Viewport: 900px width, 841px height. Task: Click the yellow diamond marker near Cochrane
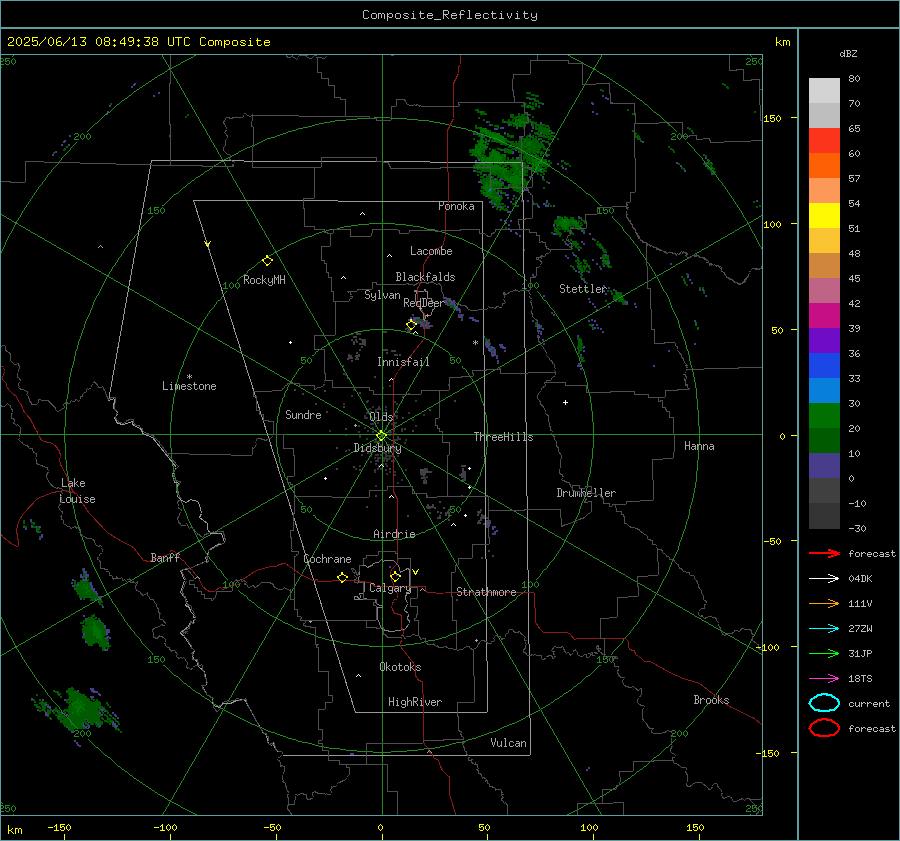342,577
